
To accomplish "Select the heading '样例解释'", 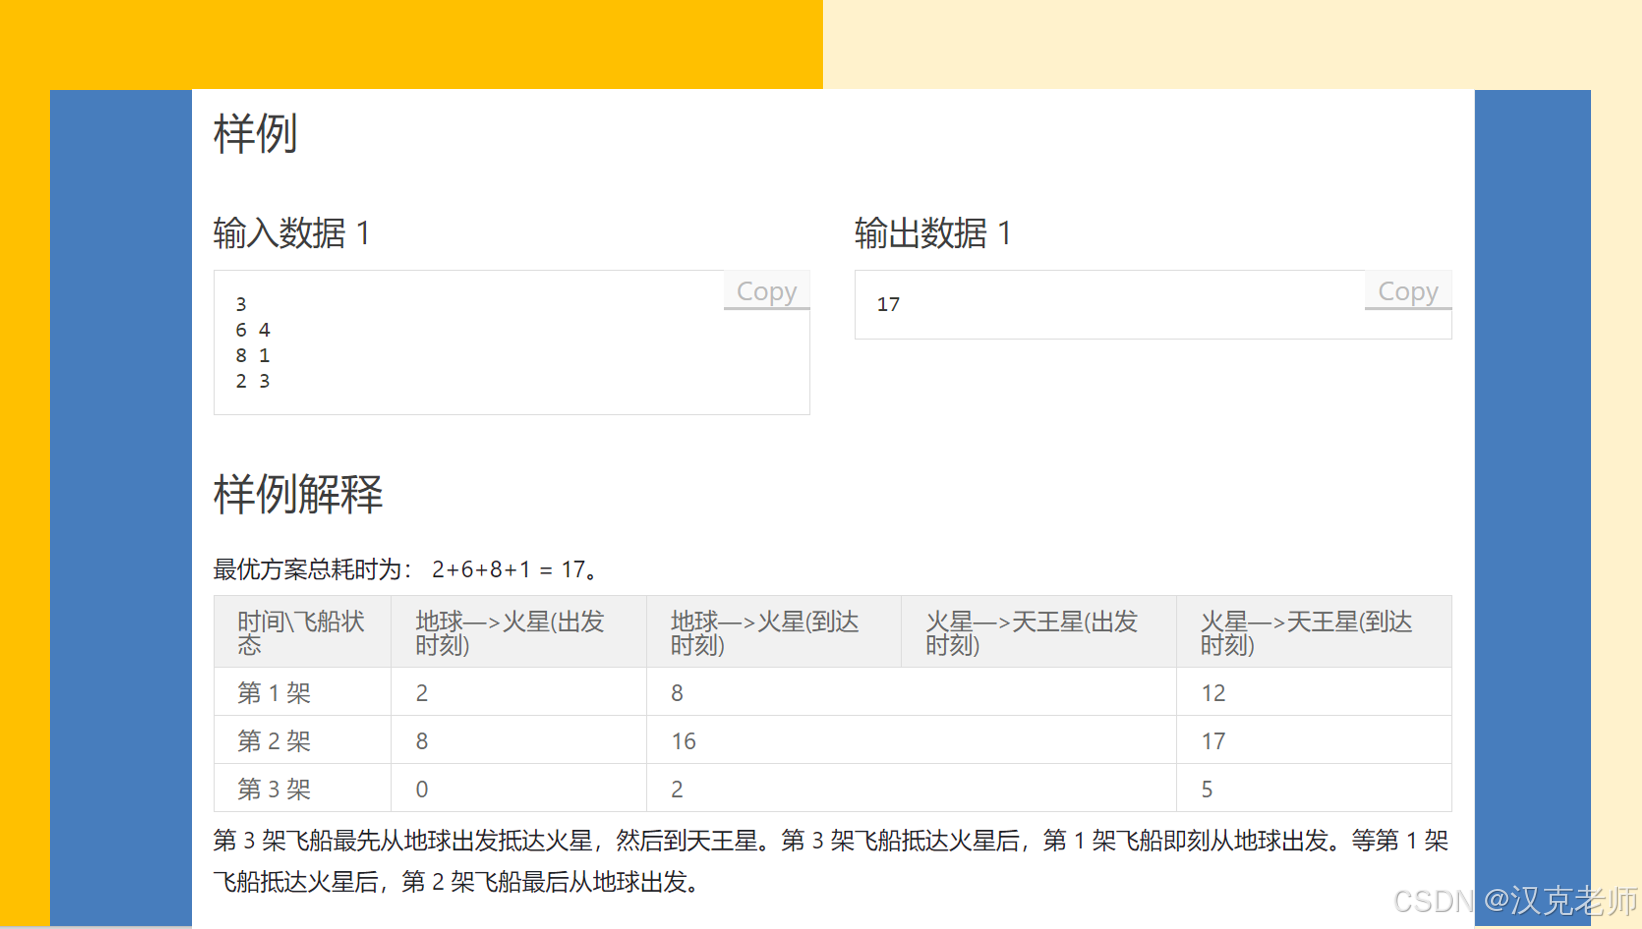I will 298,494.
